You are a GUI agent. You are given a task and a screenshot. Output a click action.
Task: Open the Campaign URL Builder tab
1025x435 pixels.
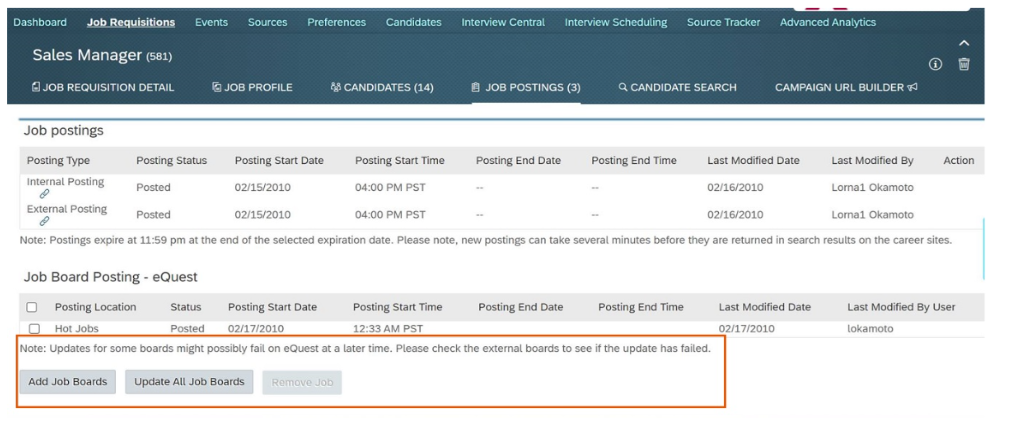tap(847, 87)
